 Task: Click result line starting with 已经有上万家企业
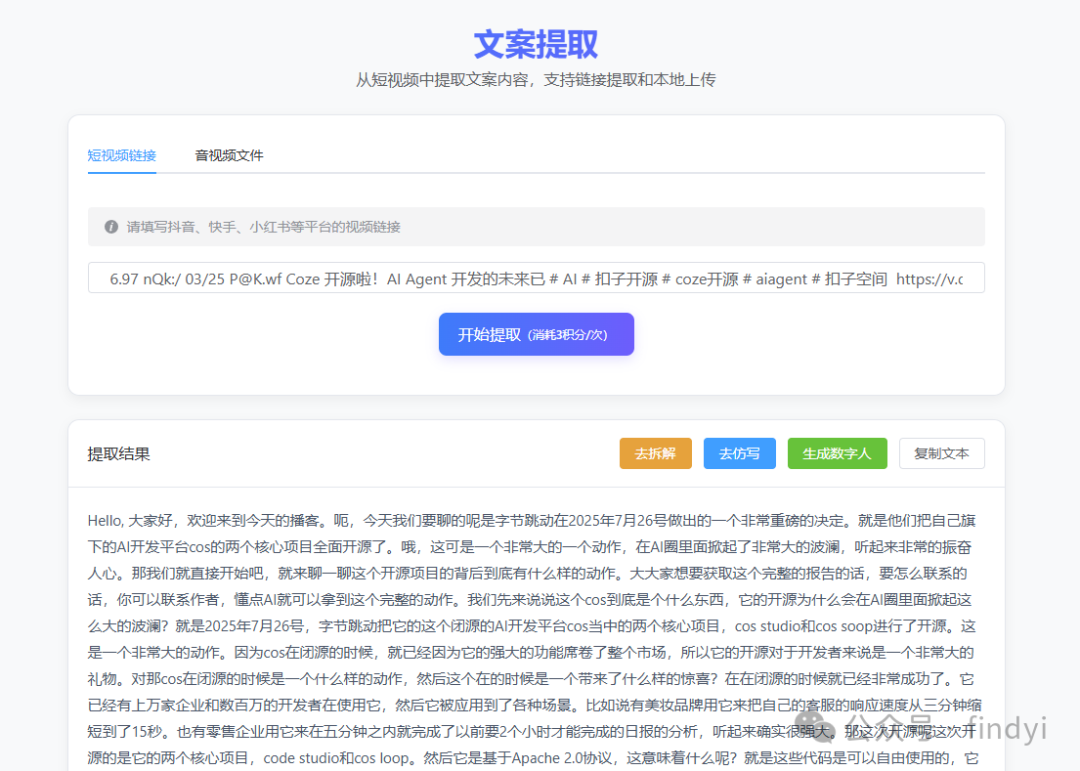point(534,705)
